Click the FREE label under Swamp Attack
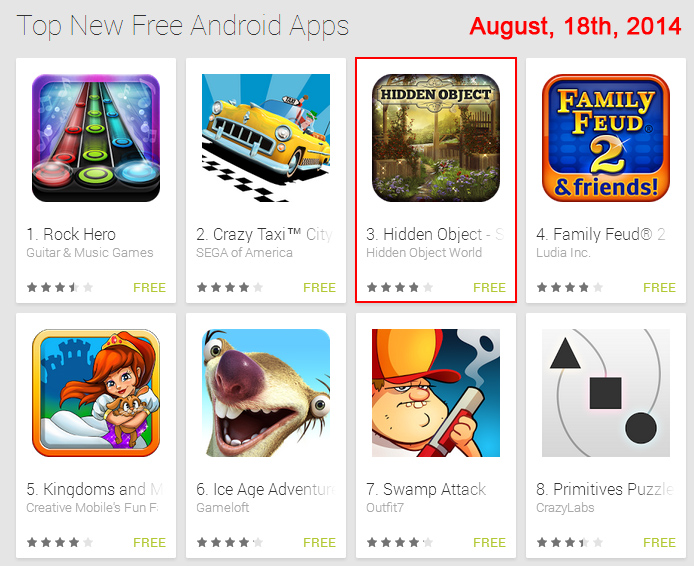Viewport: 694px width, 566px height. [490, 543]
